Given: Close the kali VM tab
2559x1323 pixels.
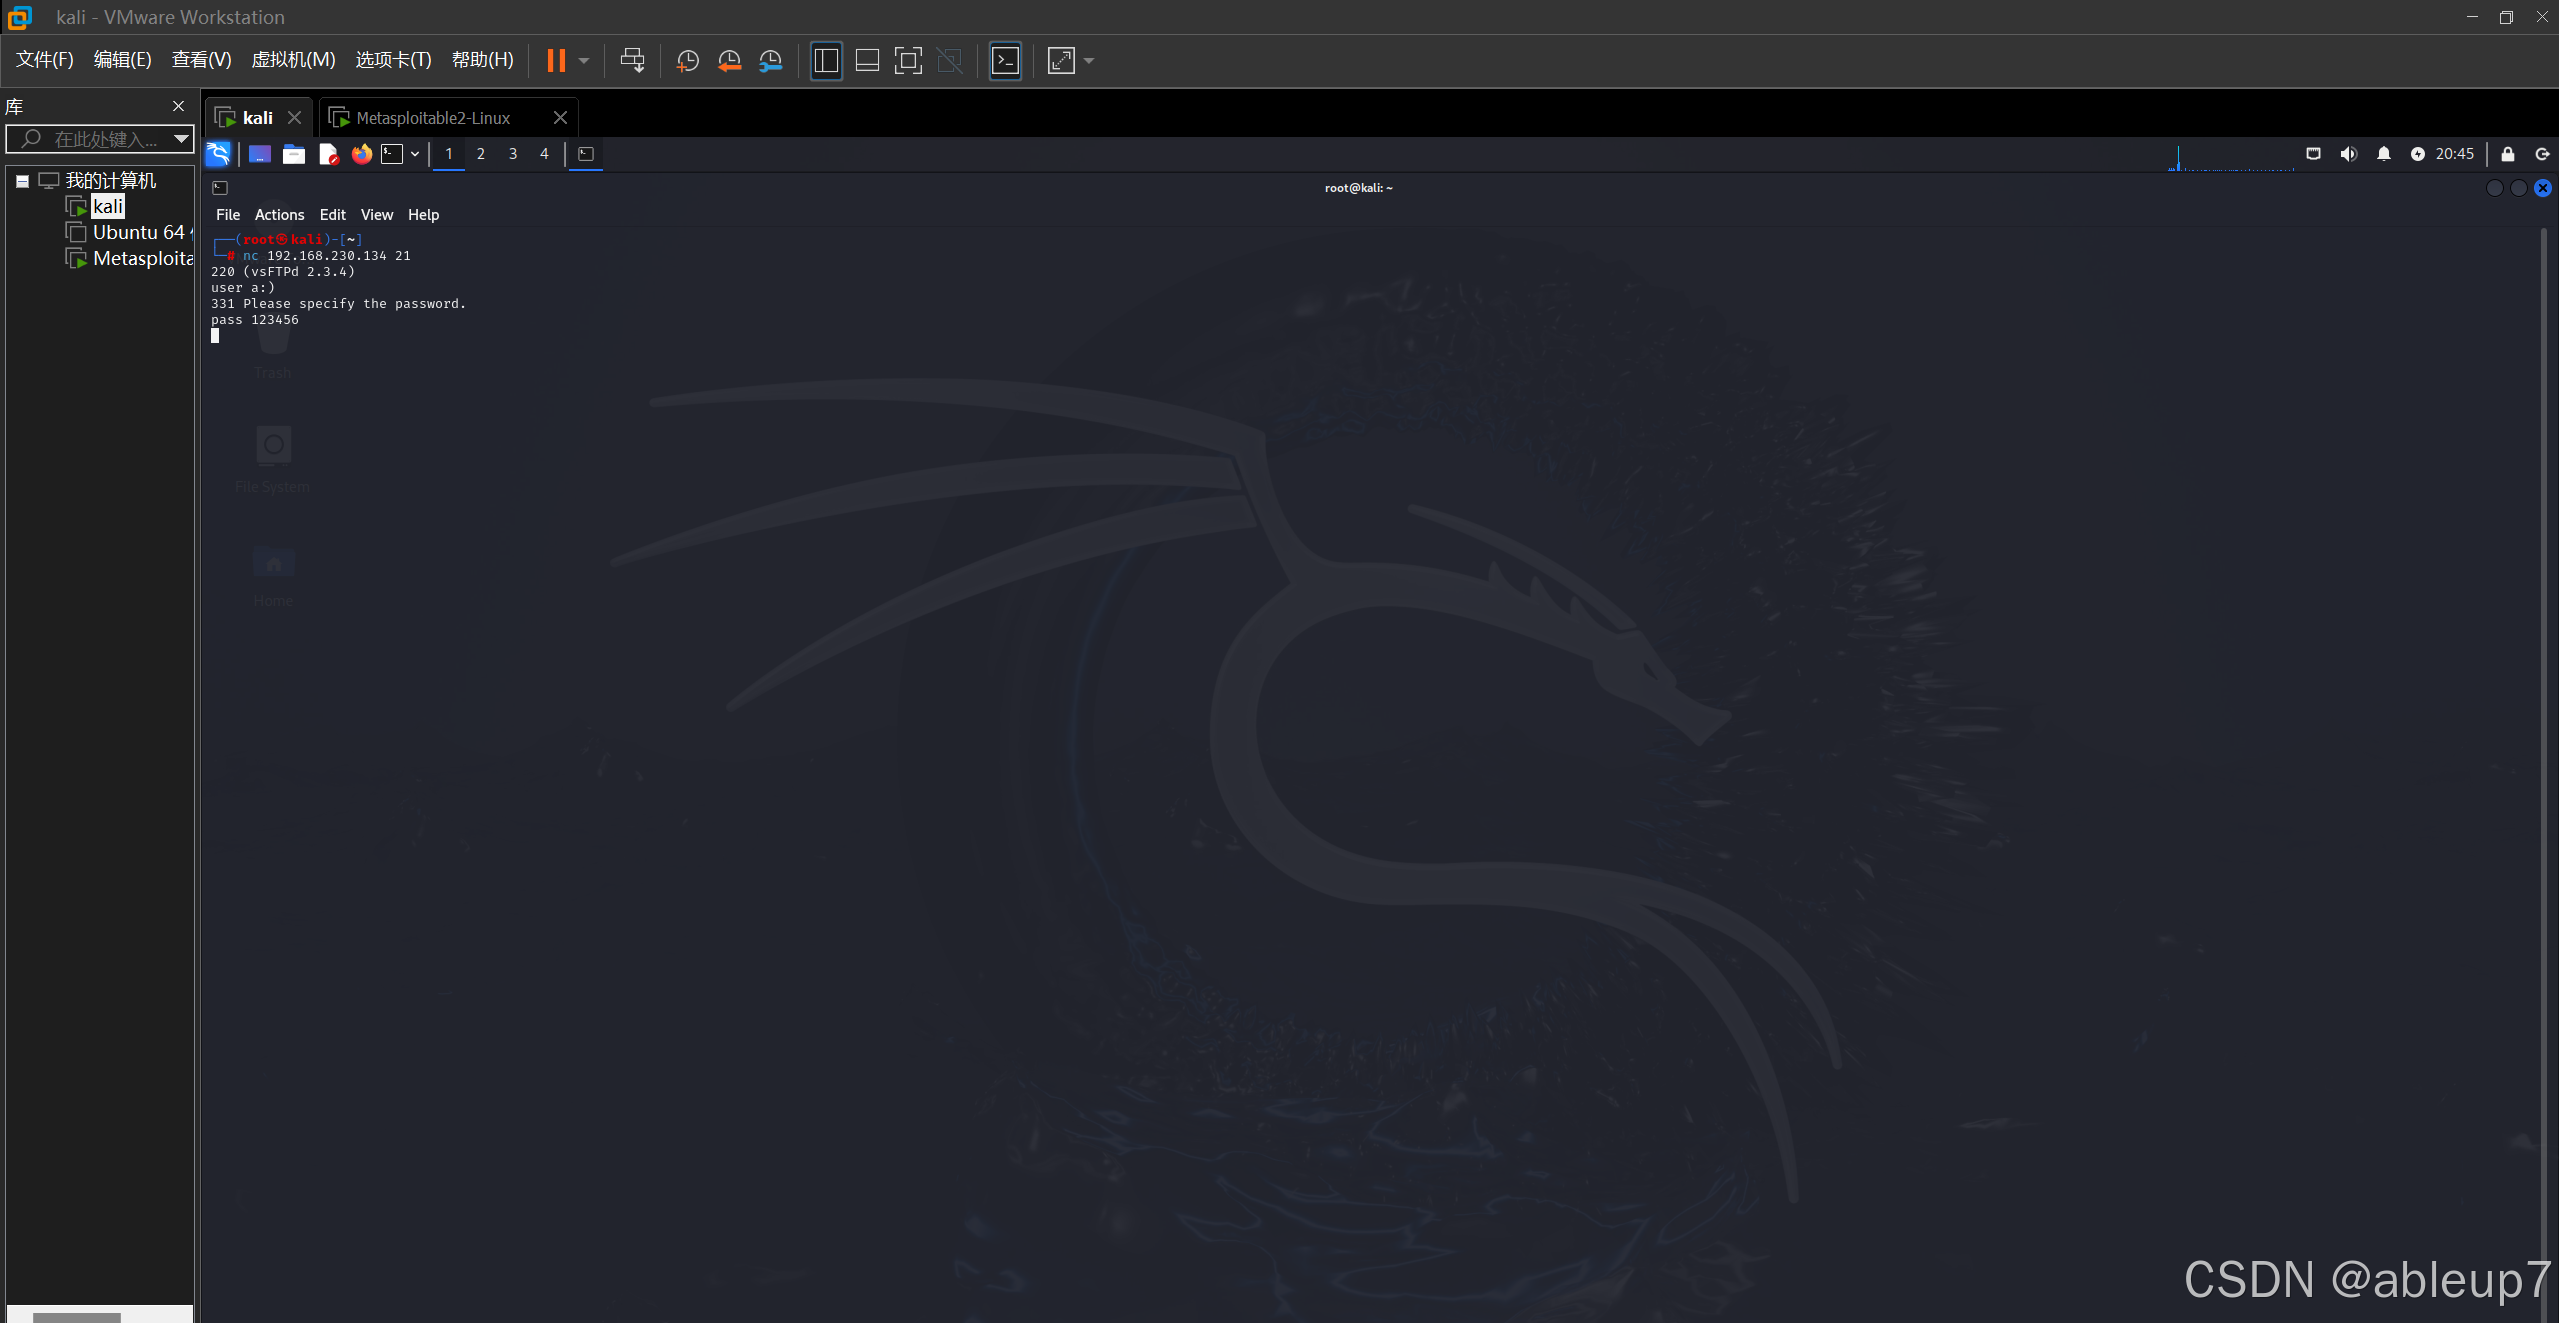Looking at the screenshot, I should pos(294,118).
